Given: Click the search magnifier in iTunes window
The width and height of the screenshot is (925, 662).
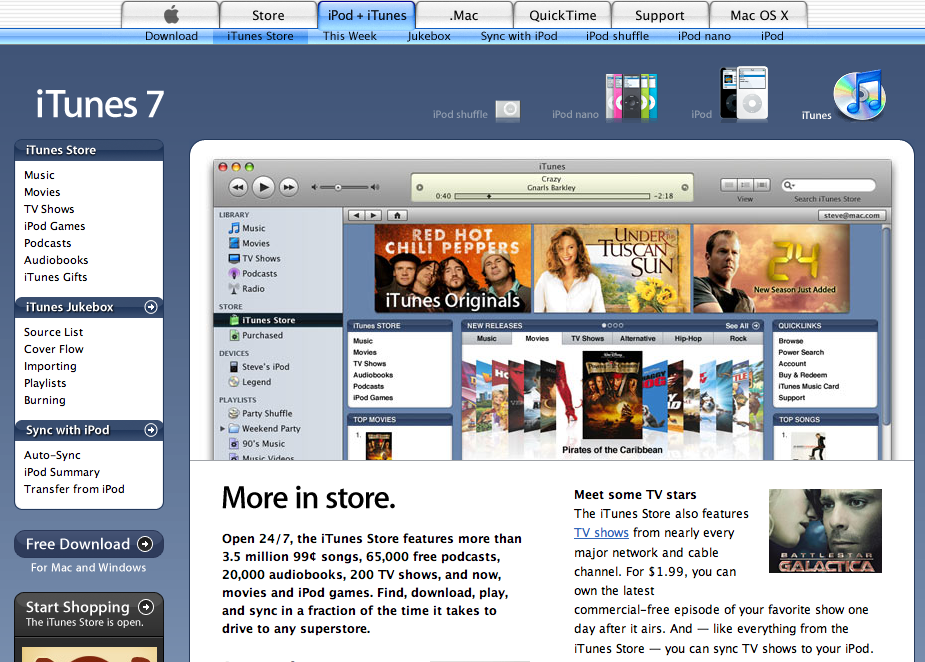Looking at the screenshot, I should [789, 185].
